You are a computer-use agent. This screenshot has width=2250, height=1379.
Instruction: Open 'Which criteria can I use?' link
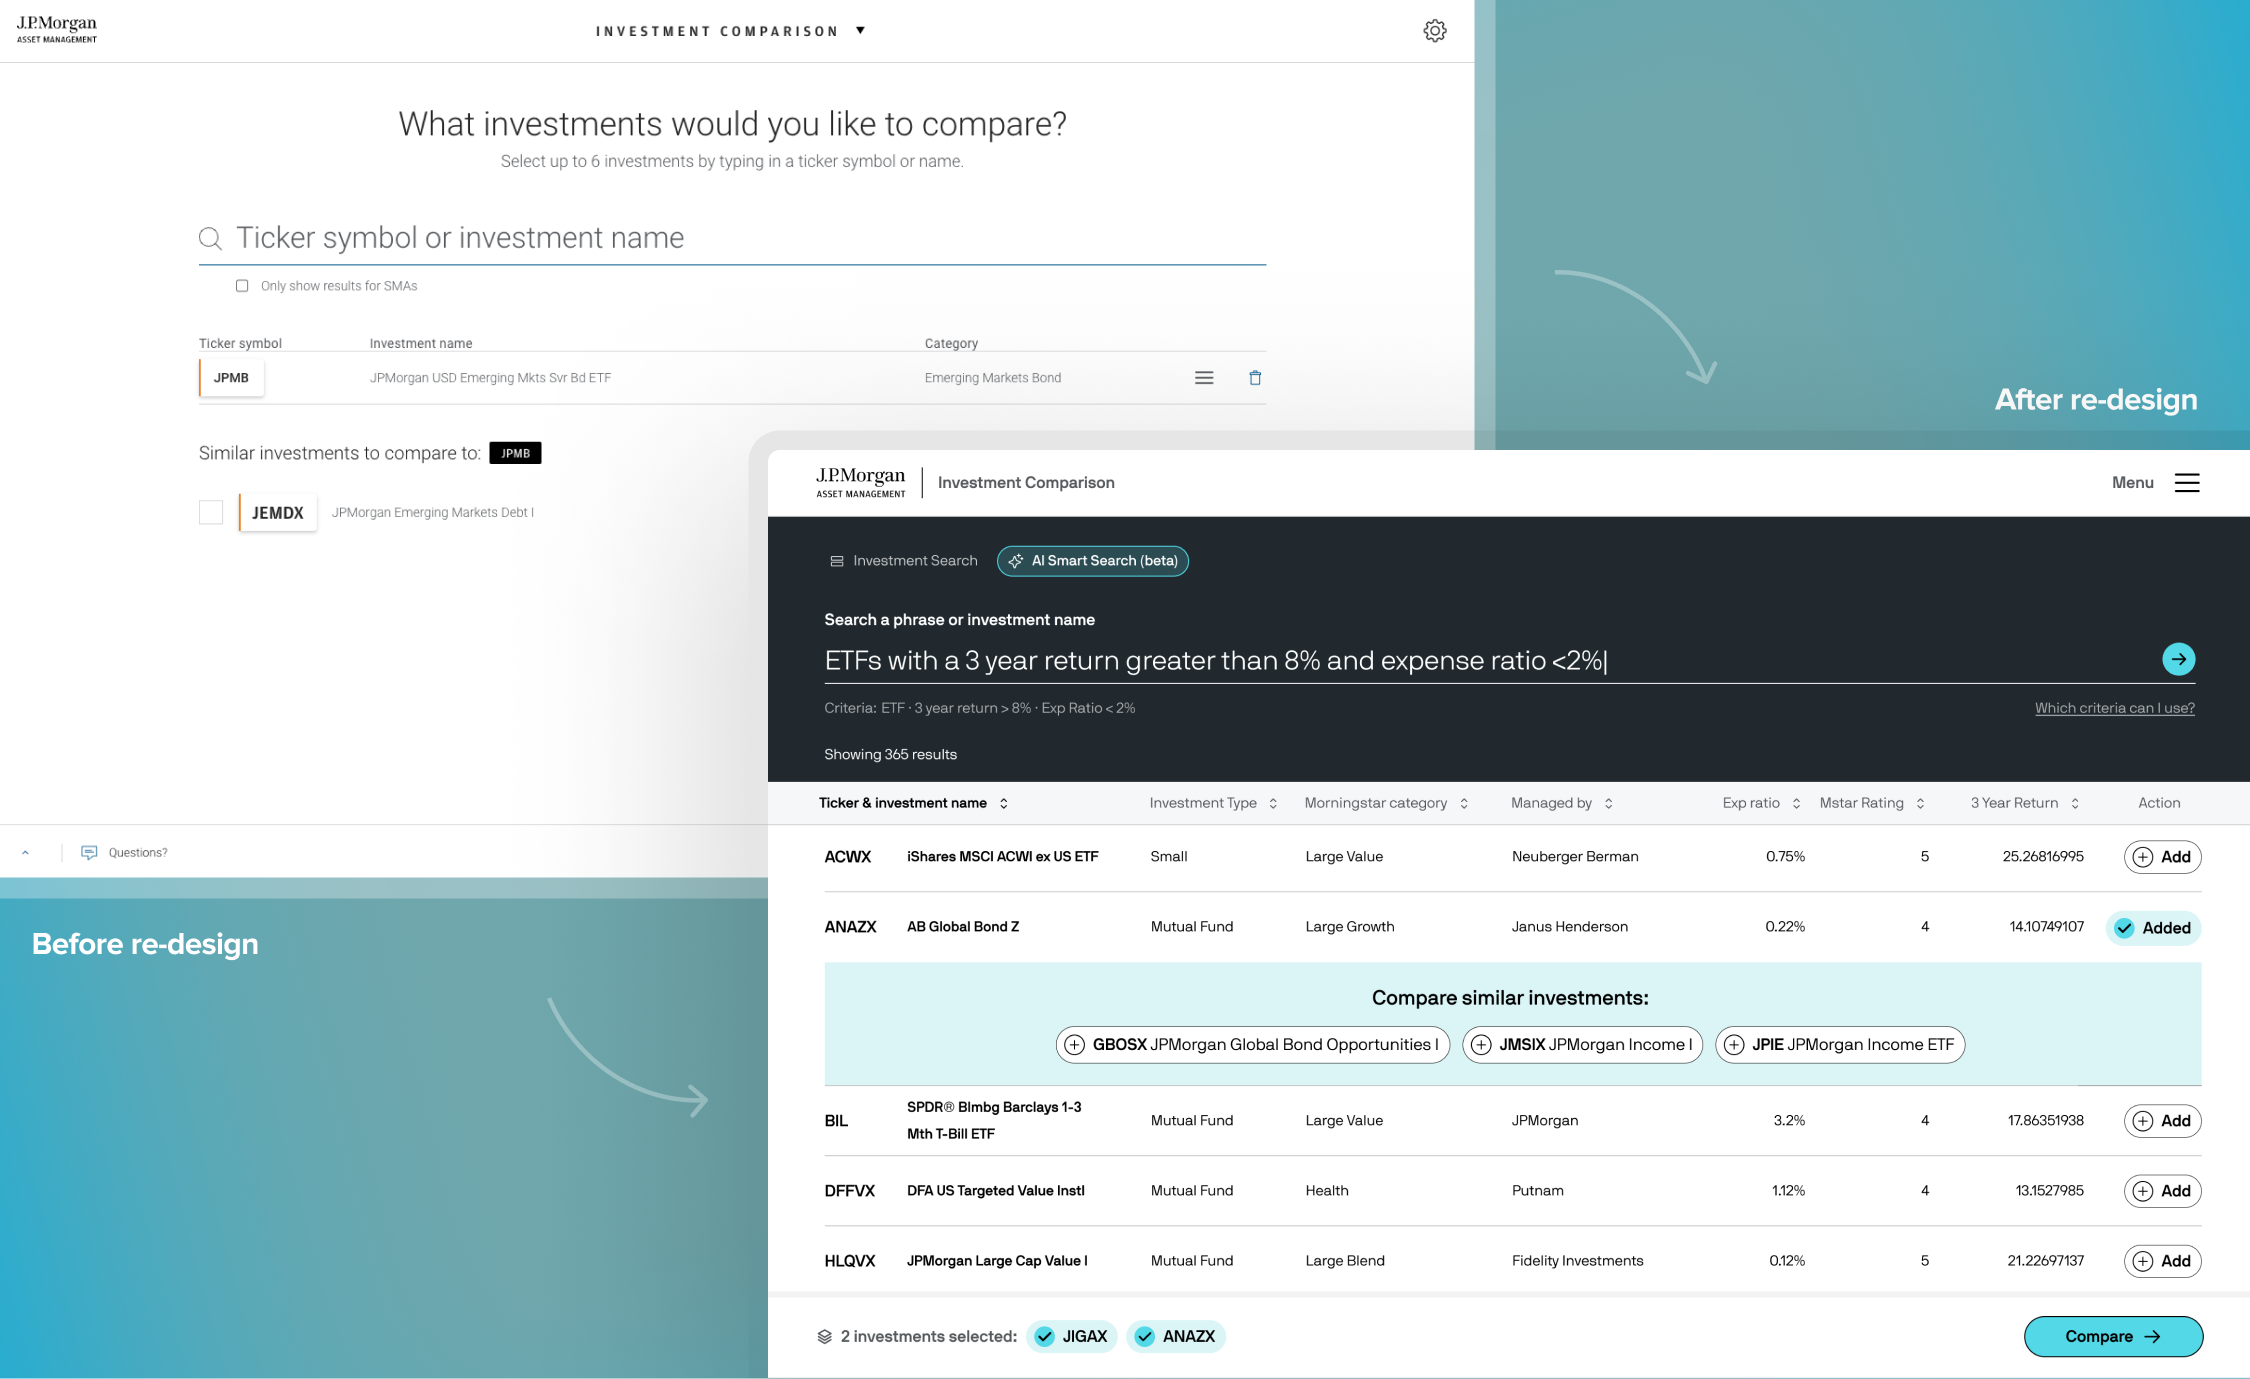pos(2114,708)
